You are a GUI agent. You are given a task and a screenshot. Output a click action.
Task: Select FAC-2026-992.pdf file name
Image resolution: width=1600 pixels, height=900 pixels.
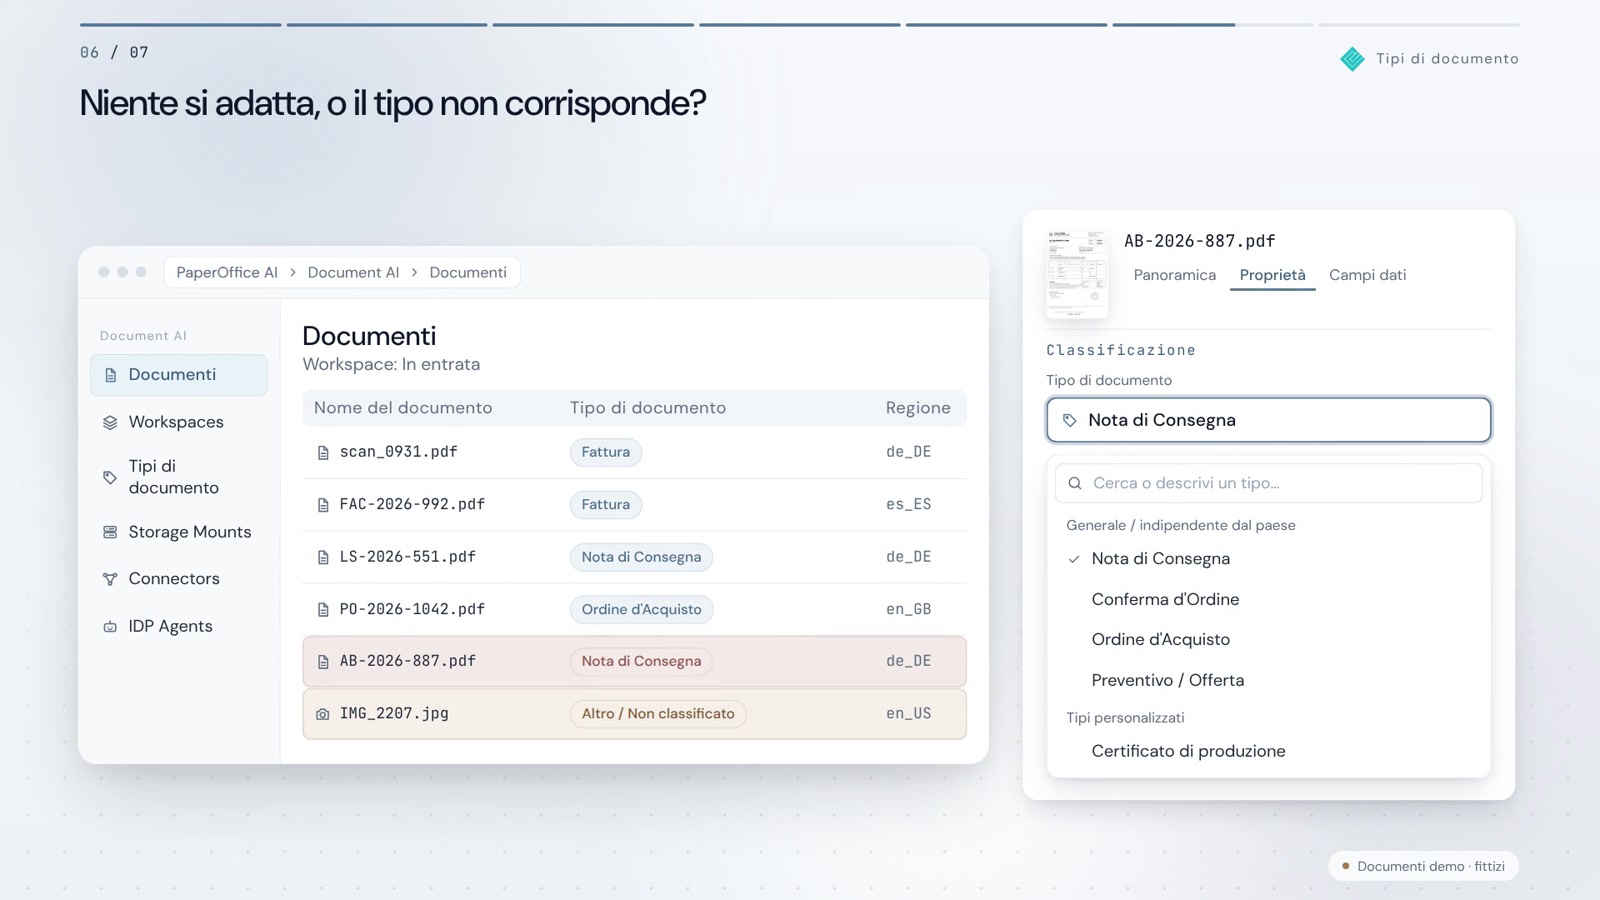pos(412,505)
